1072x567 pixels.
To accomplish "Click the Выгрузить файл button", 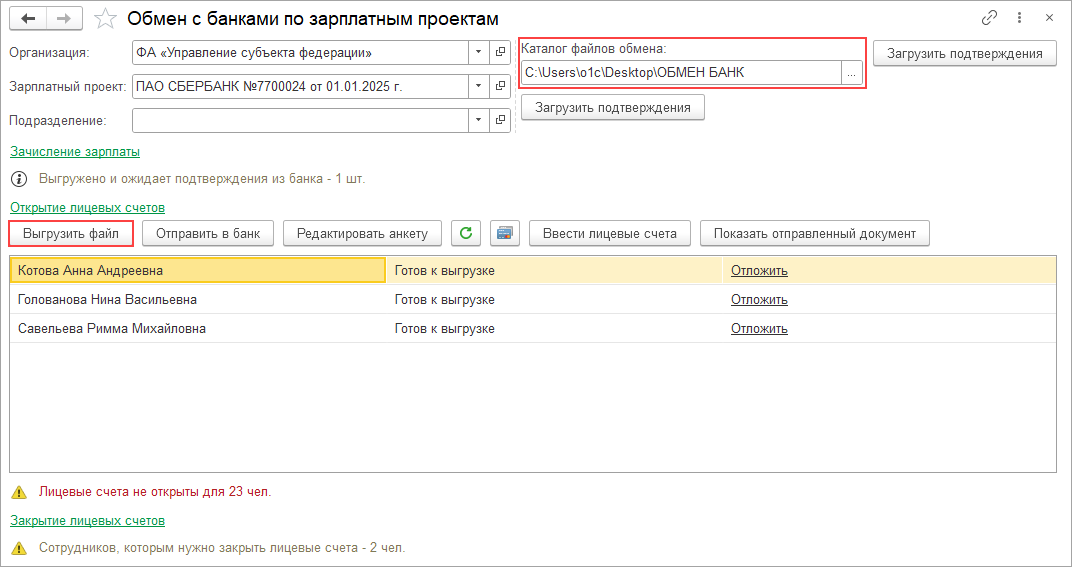I will [x=71, y=233].
